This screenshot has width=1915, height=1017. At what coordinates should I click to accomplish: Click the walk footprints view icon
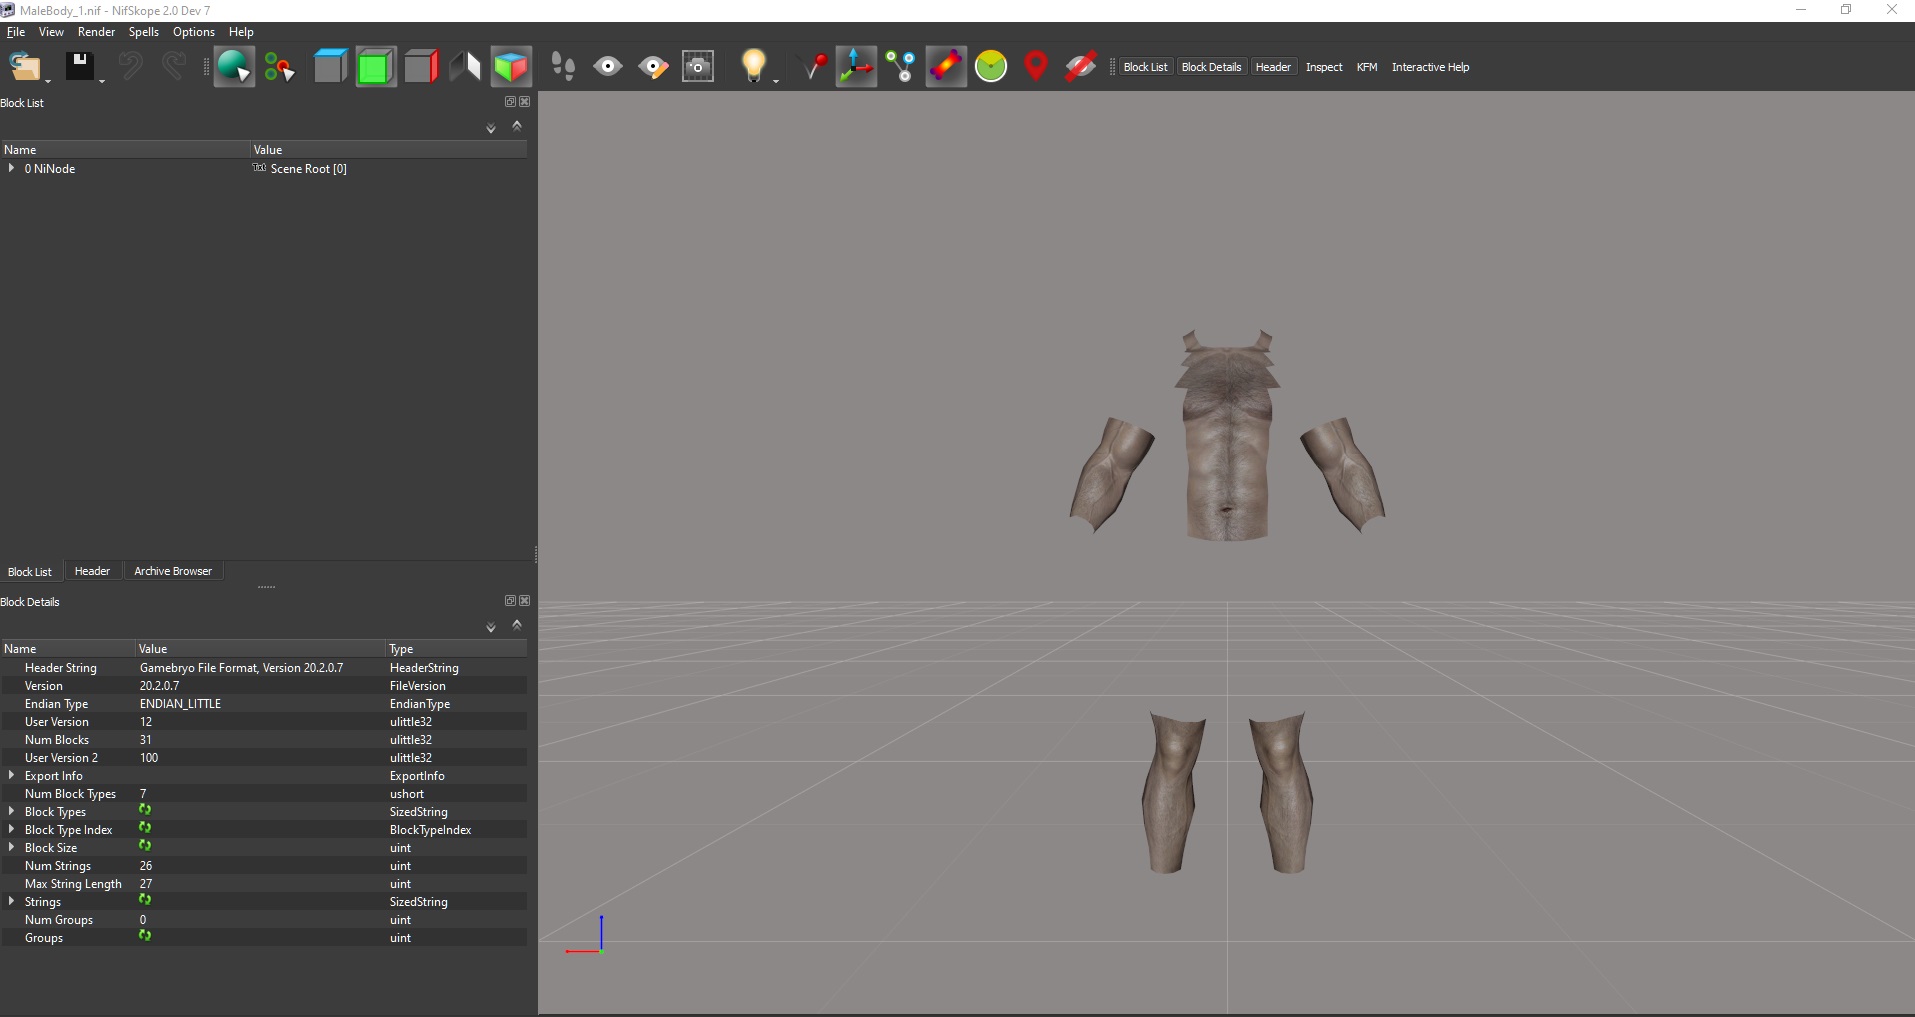(563, 67)
